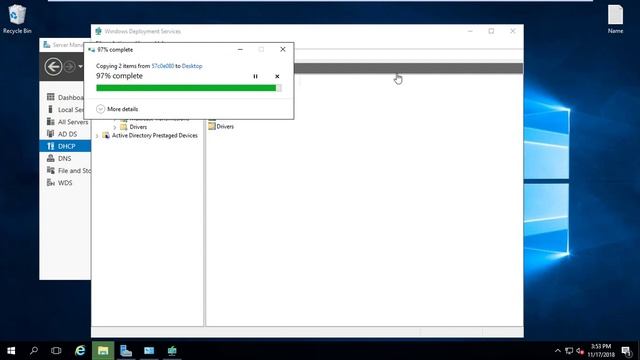Minimize the 97% complete copy dialog

click(x=240, y=49)
